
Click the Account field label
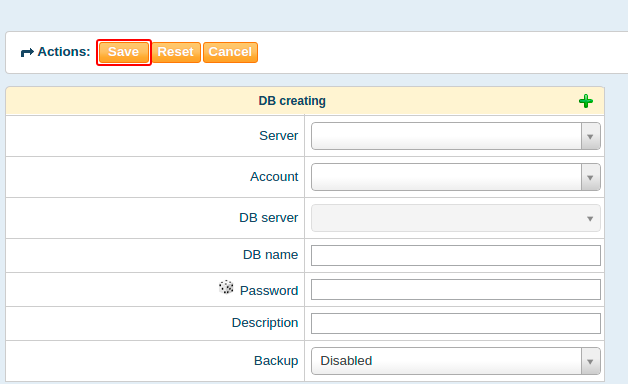tap(274, 177)
